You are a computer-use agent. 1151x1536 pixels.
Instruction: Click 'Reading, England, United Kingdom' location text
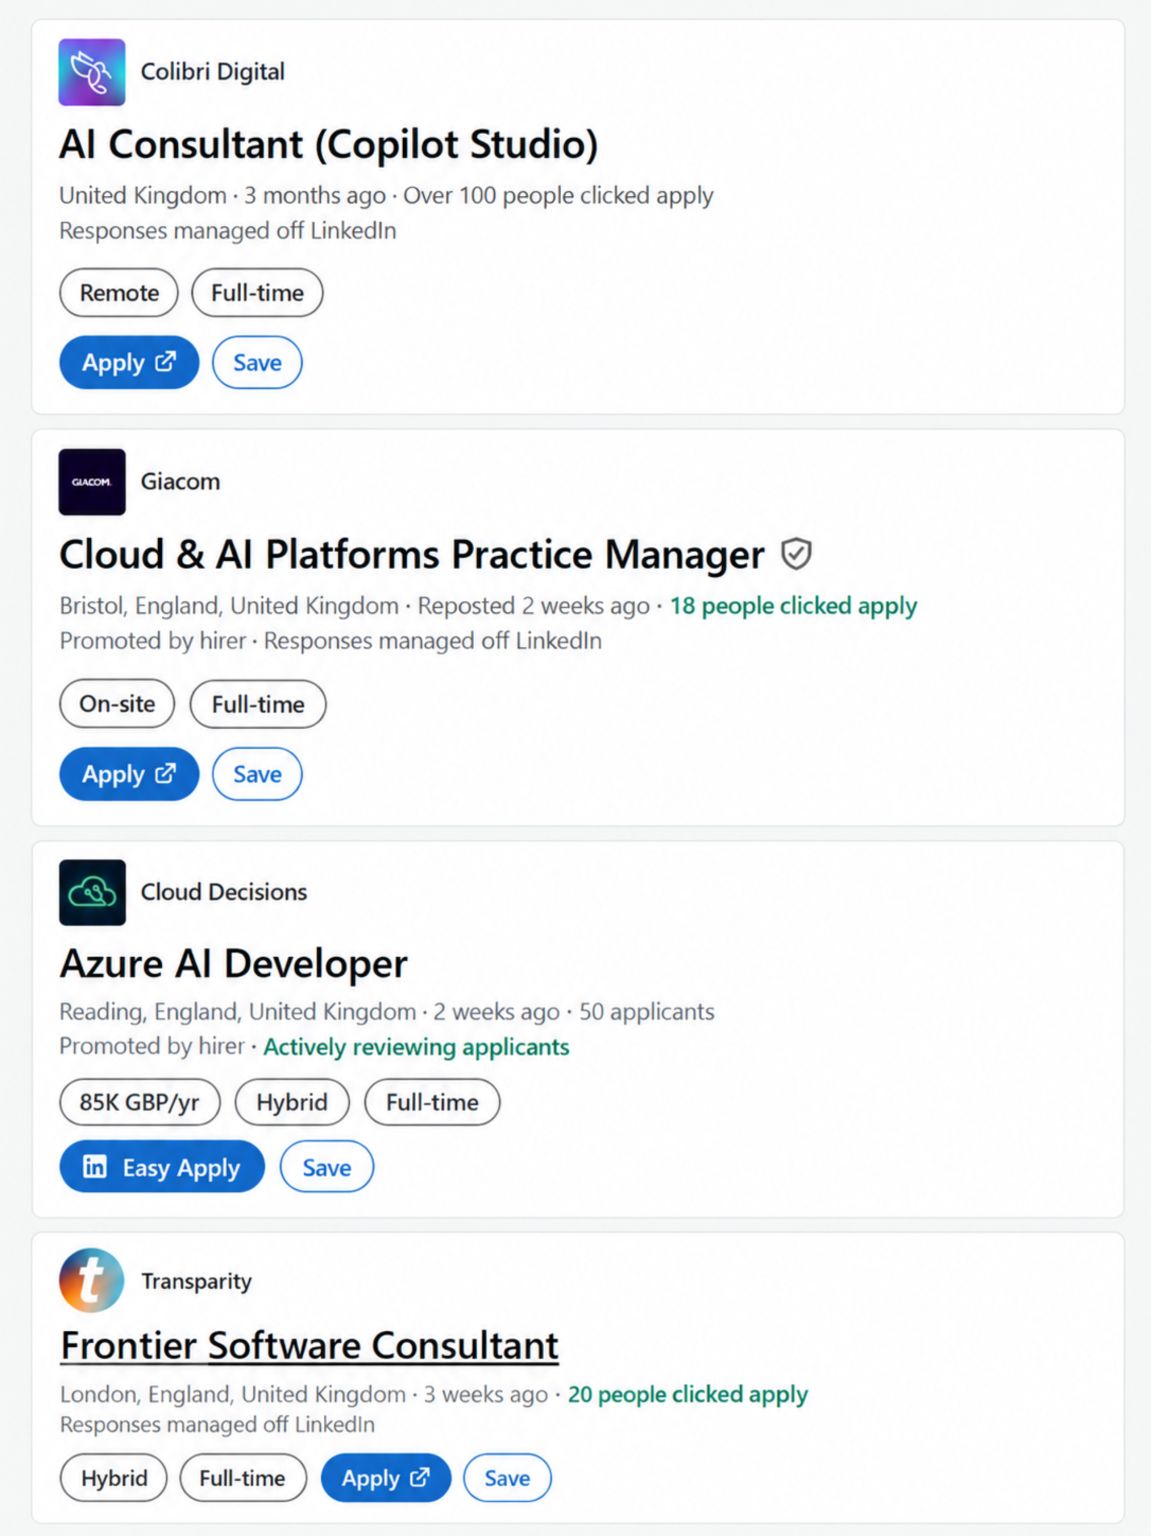[238, 1012]
